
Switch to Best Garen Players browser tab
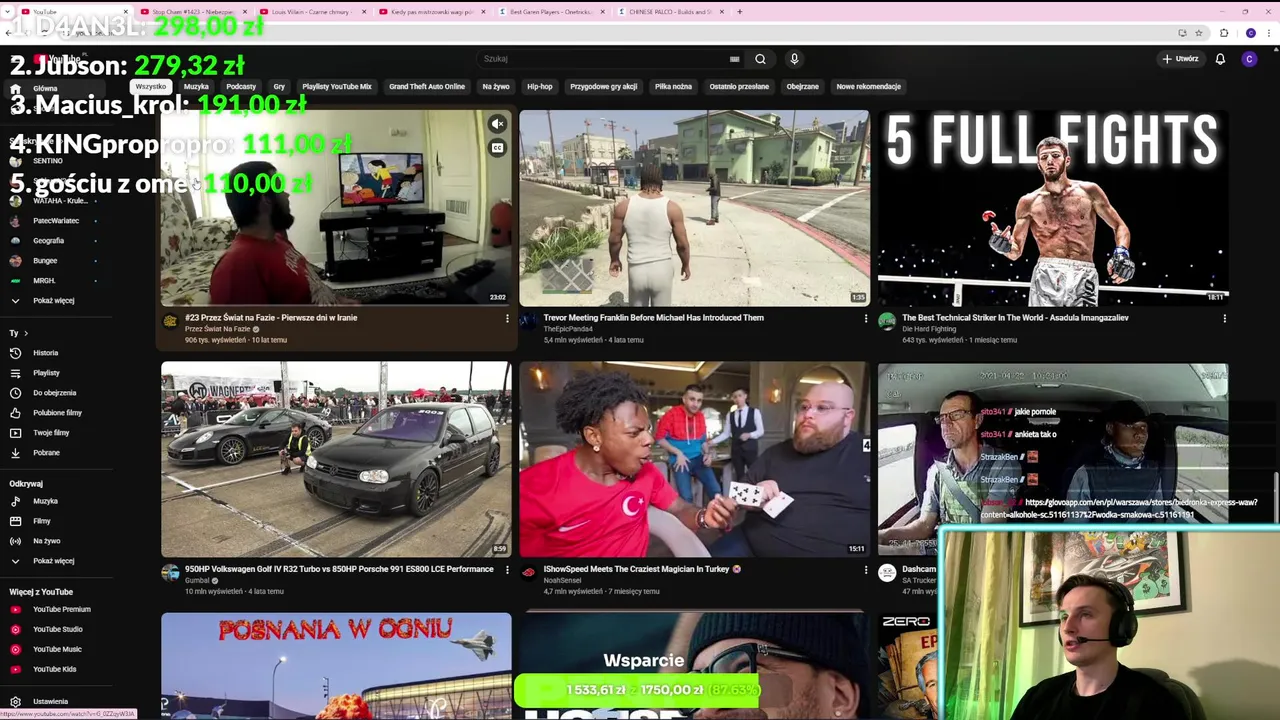pyautogui.click(x=550, y=12)
